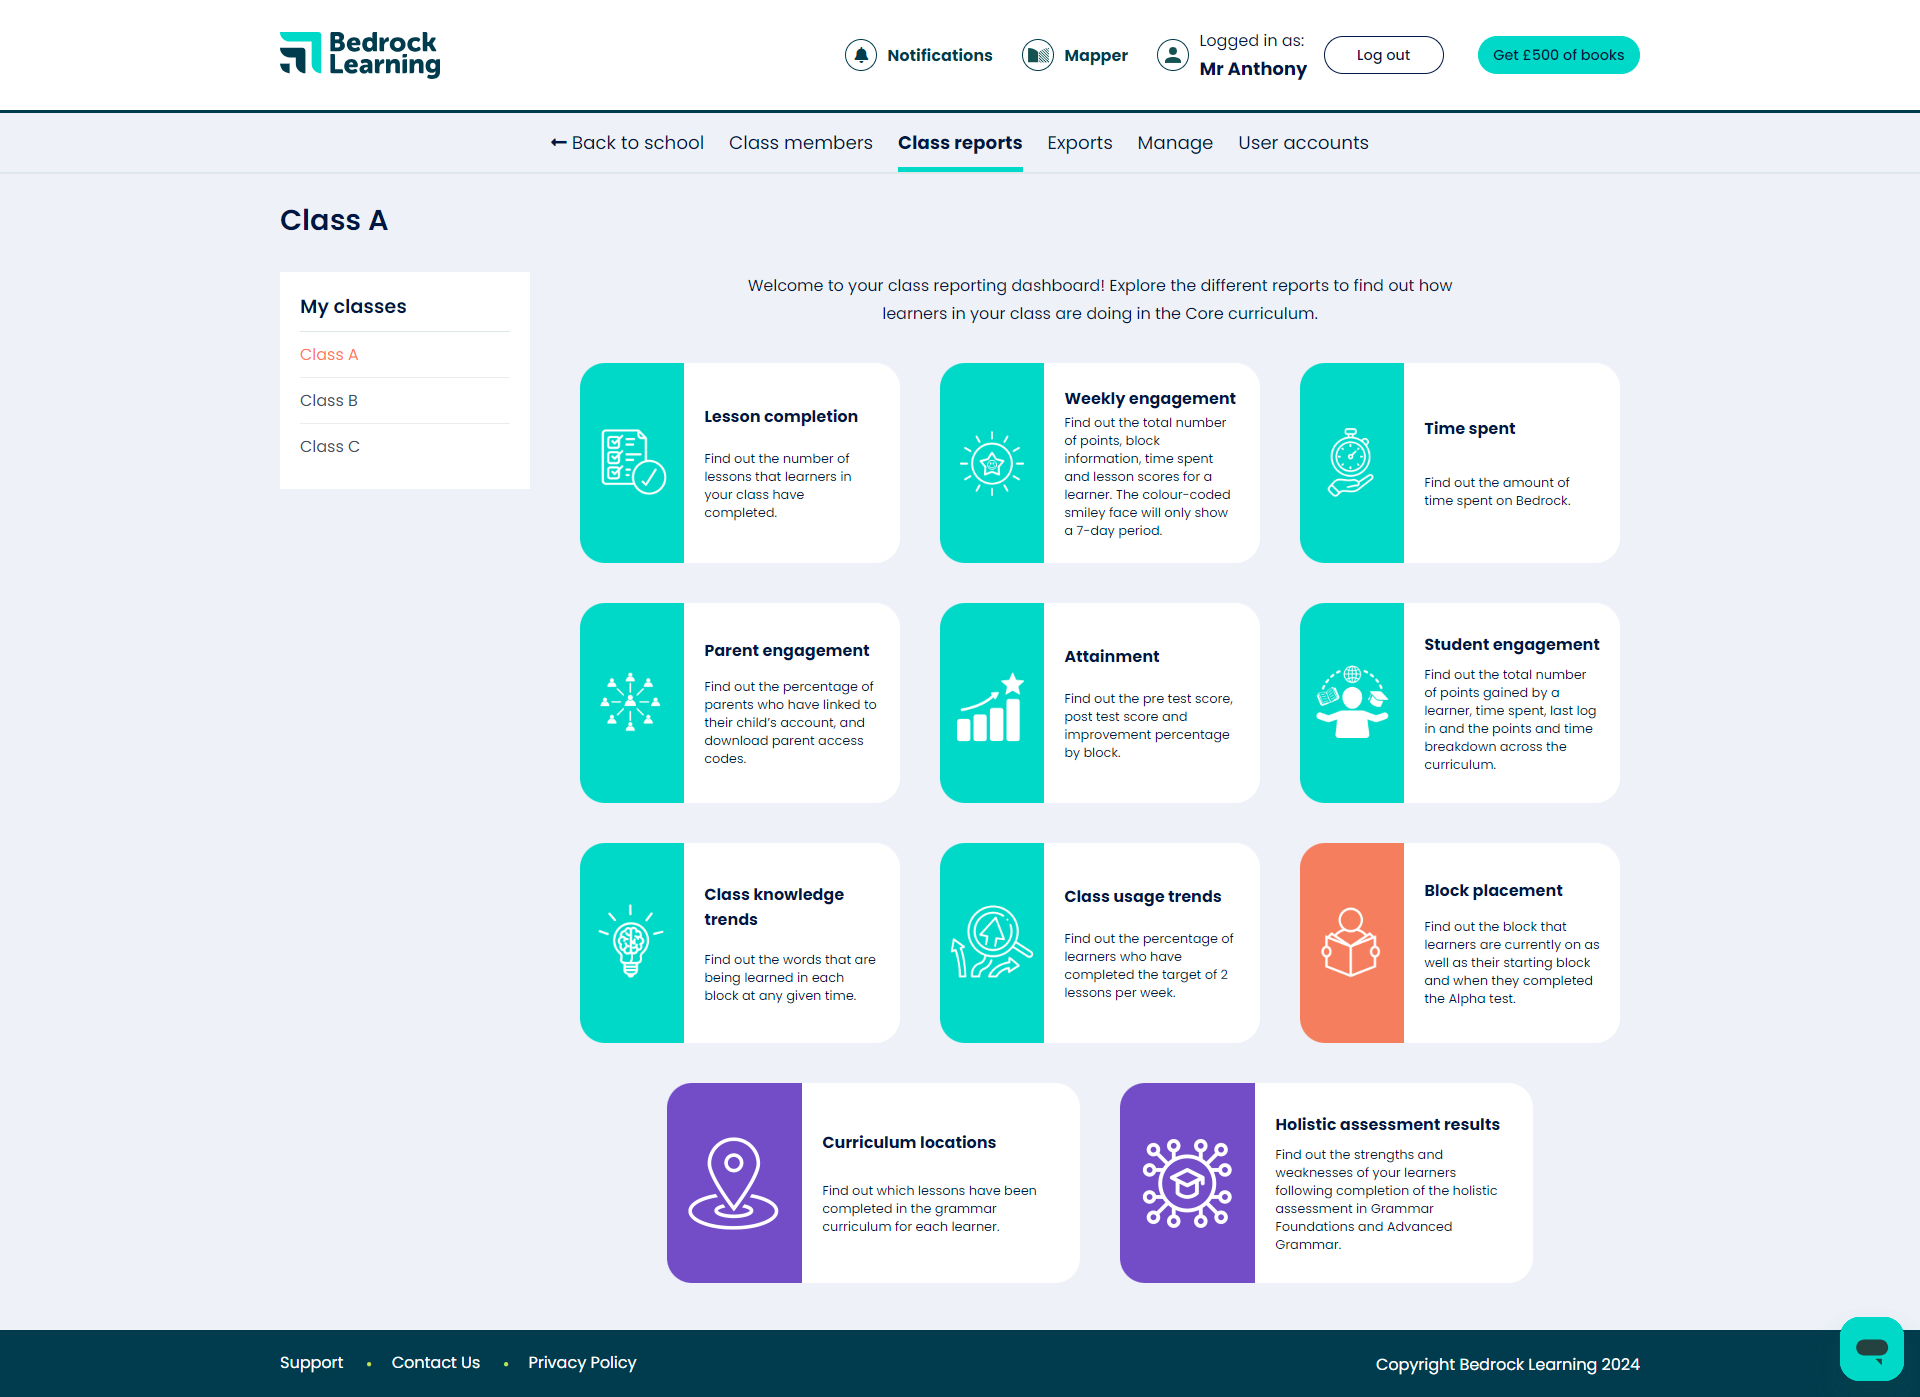The image size is (1920, 1397).
Task: Click the user profile avatar icon
Action: 1173,55
